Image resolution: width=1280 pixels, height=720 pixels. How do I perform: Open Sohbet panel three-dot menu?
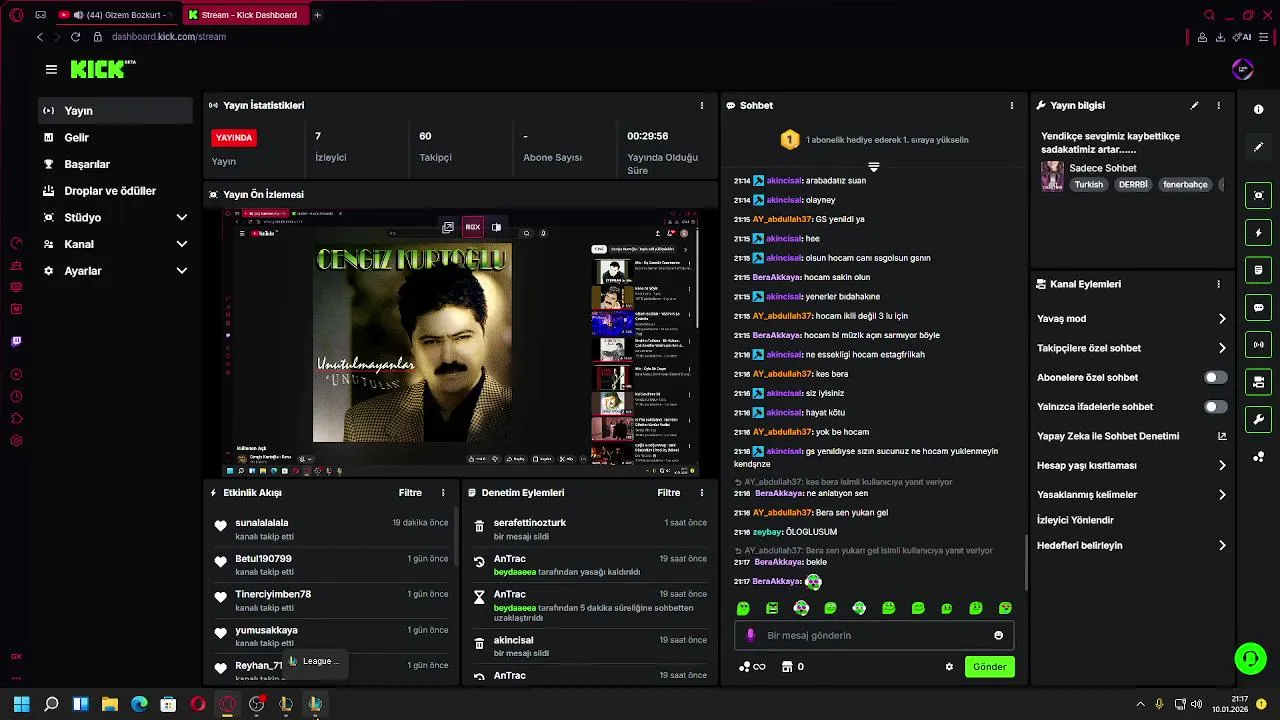[x=1011, y=105]
